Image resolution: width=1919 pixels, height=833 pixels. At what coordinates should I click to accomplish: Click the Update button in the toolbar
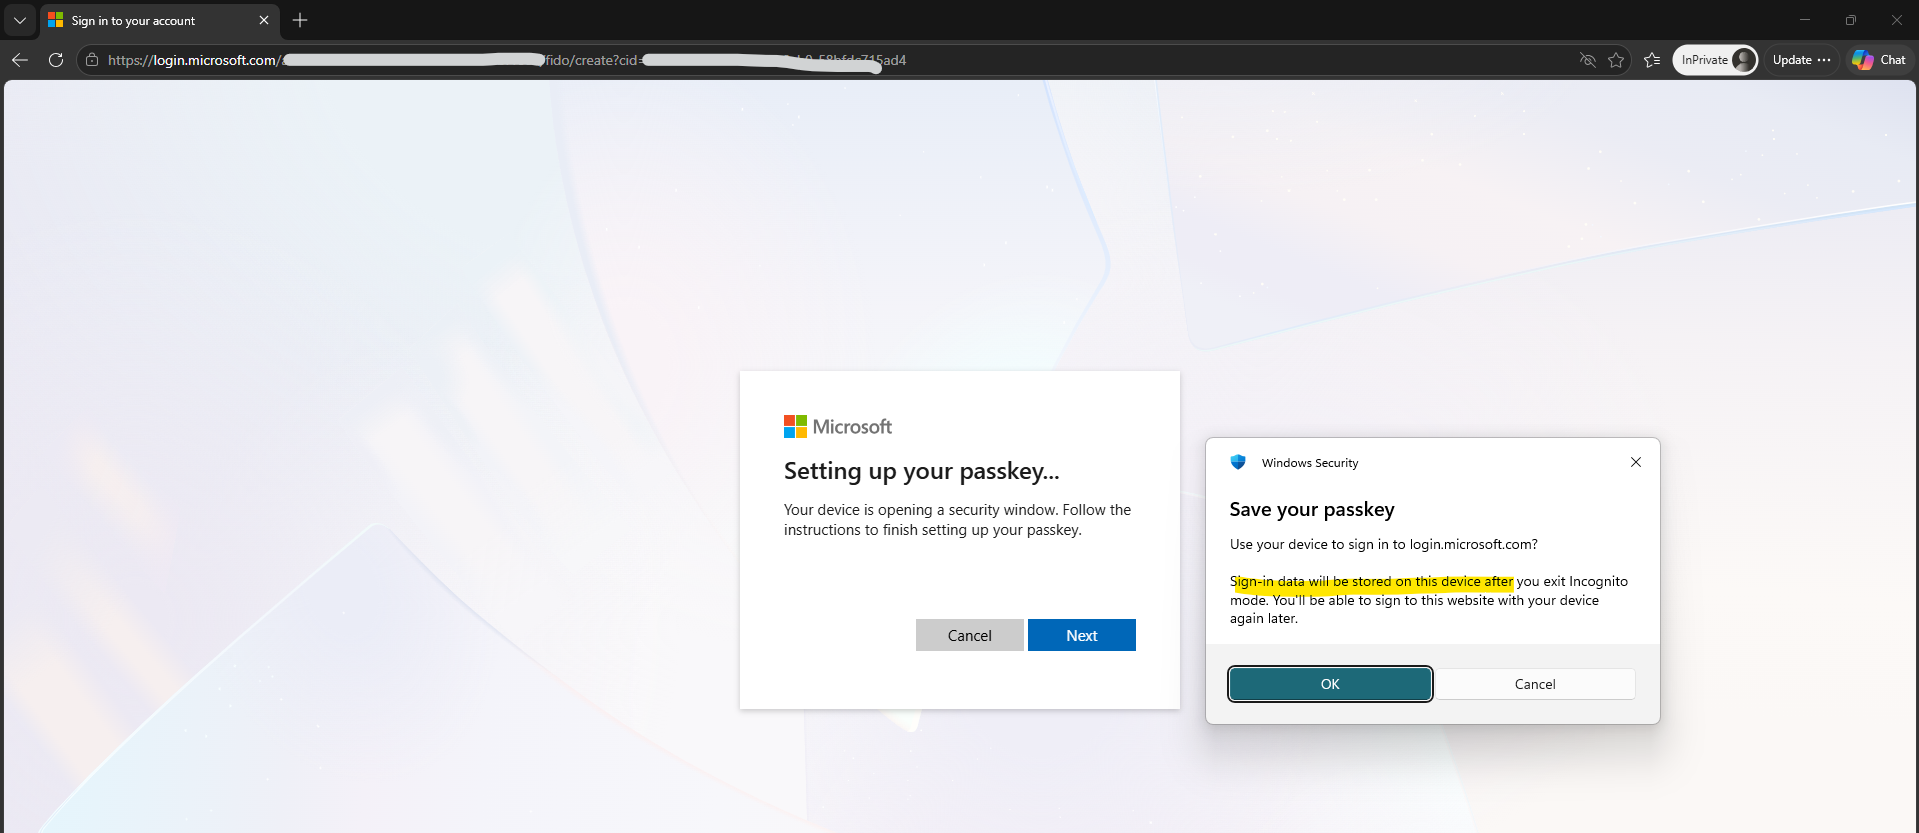click(x=1792, y=60)
